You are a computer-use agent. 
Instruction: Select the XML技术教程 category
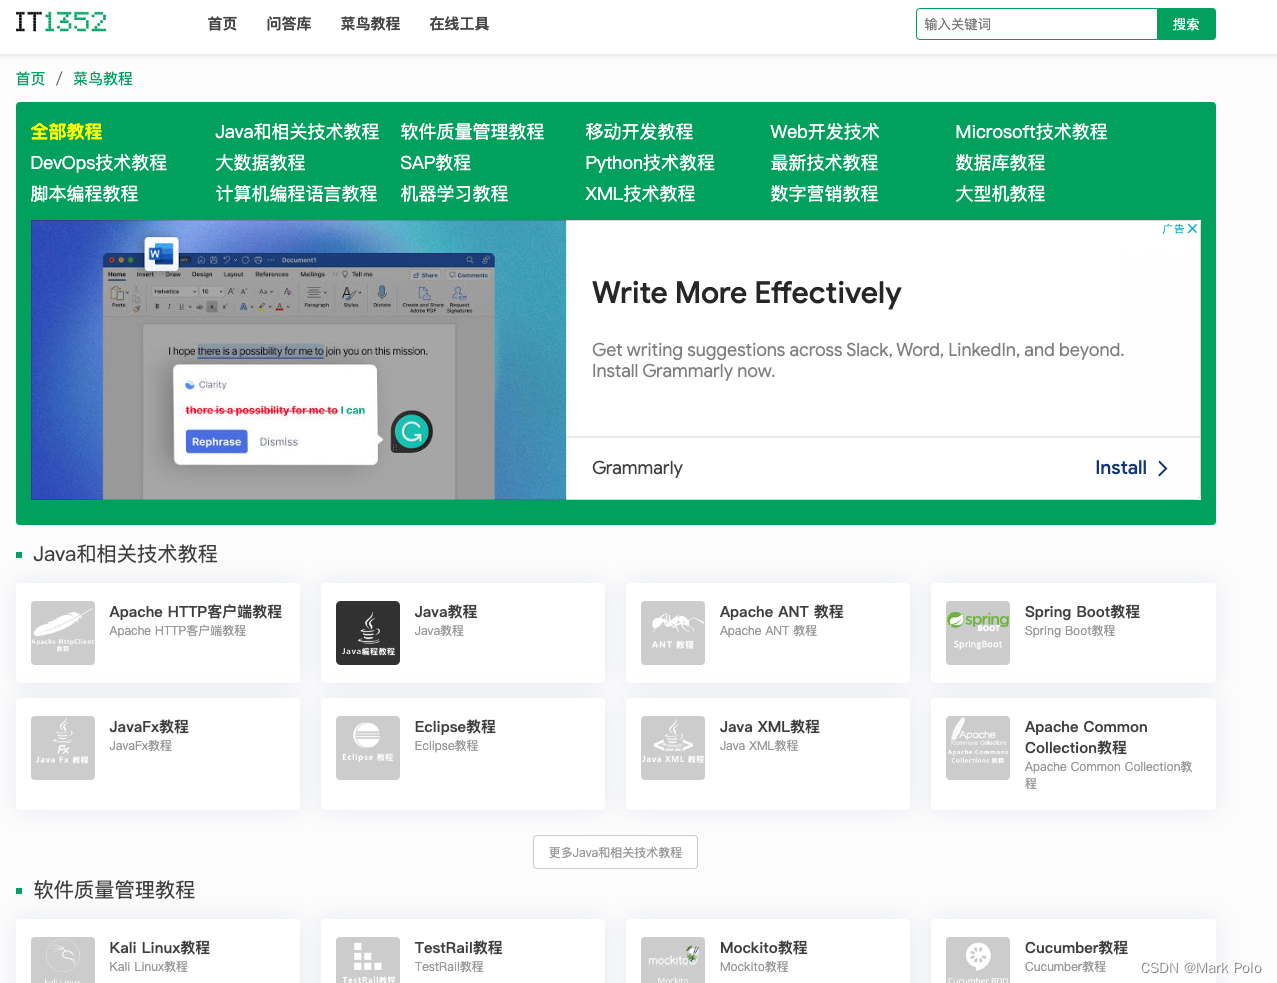click(x=640, y=194)
